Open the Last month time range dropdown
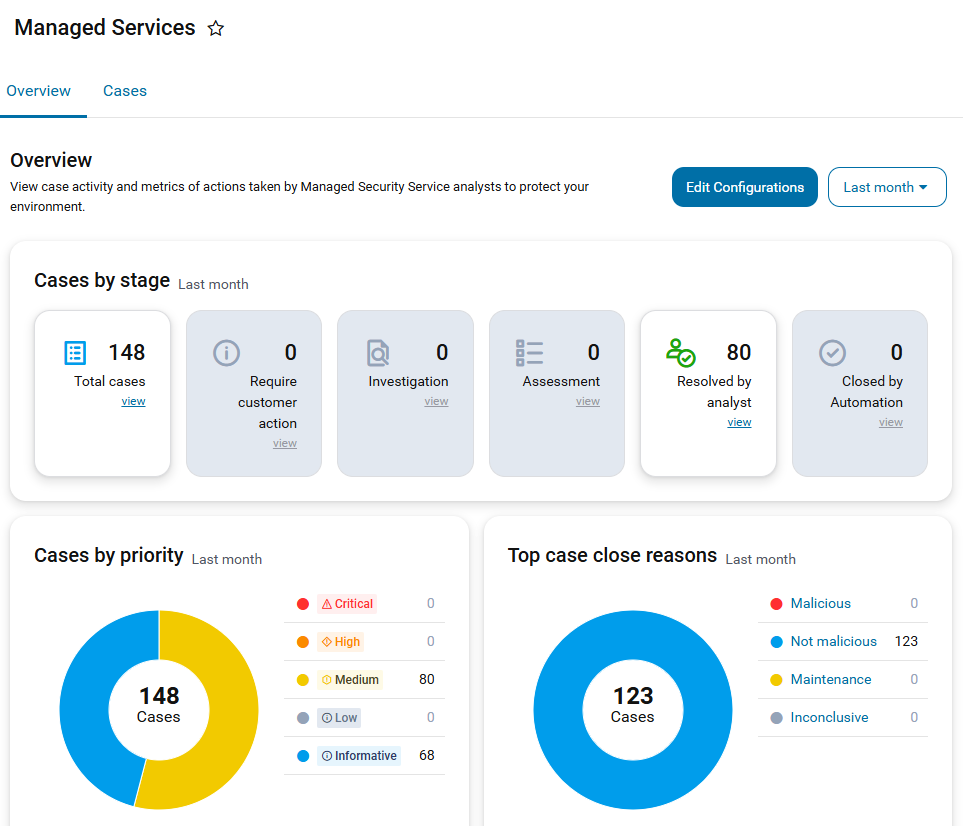This screenshot has height=826, width=963. click(x=887, y=187)
